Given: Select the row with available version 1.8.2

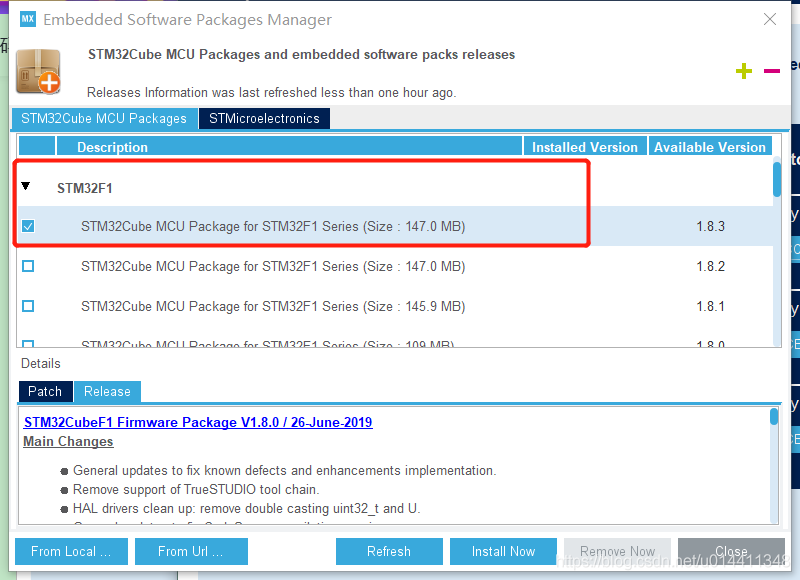Looking at the screenshot, I should point(395,266).
